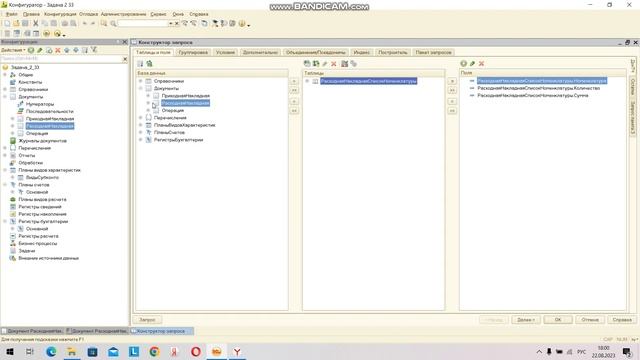This screenshot has height=360, width=640.
Task: Select Операция in База данных tree
Action: 173,111
